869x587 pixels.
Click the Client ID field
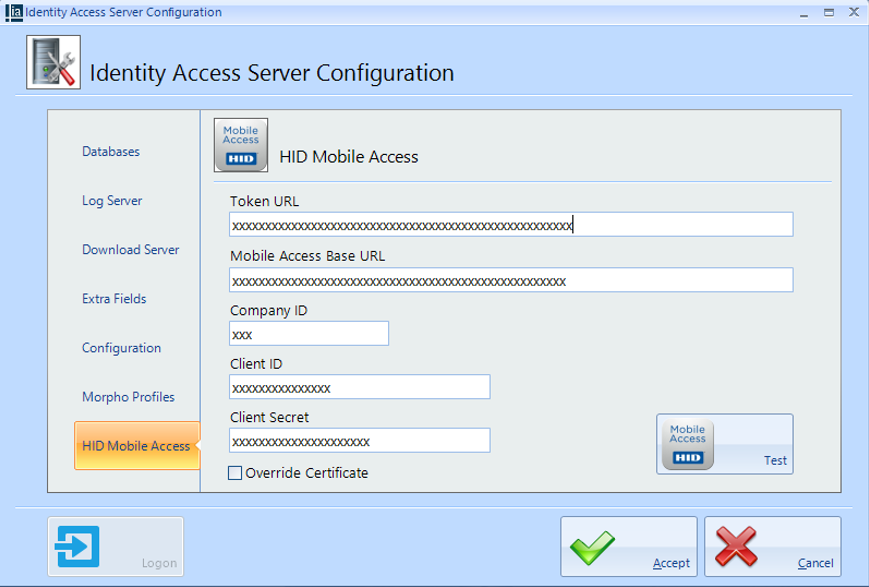(360, 387)
